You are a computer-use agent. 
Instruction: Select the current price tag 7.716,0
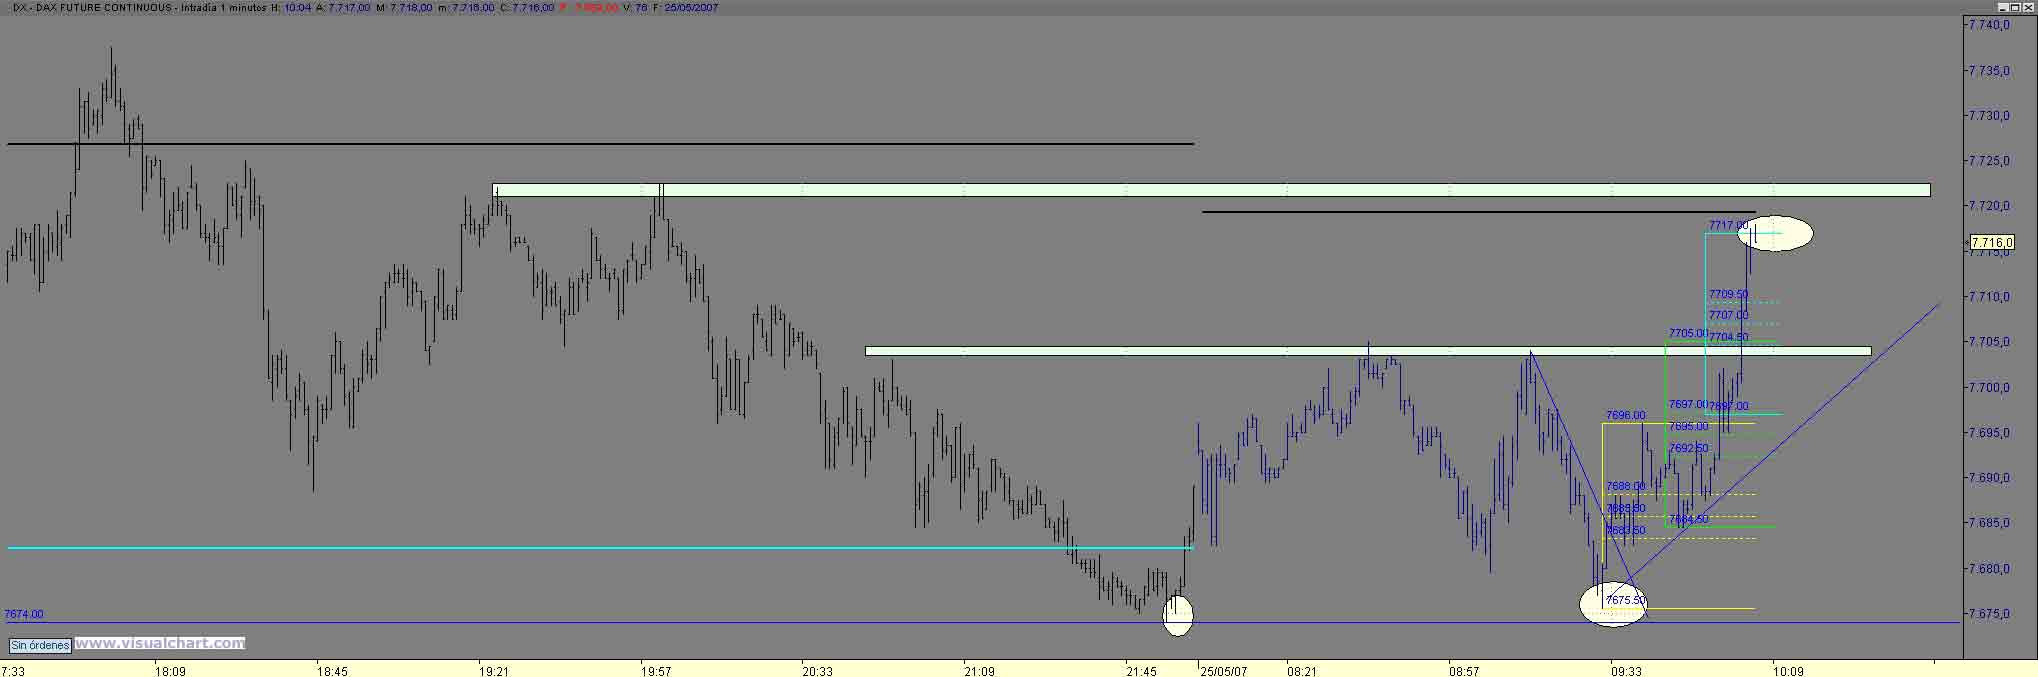point(1991,242)
